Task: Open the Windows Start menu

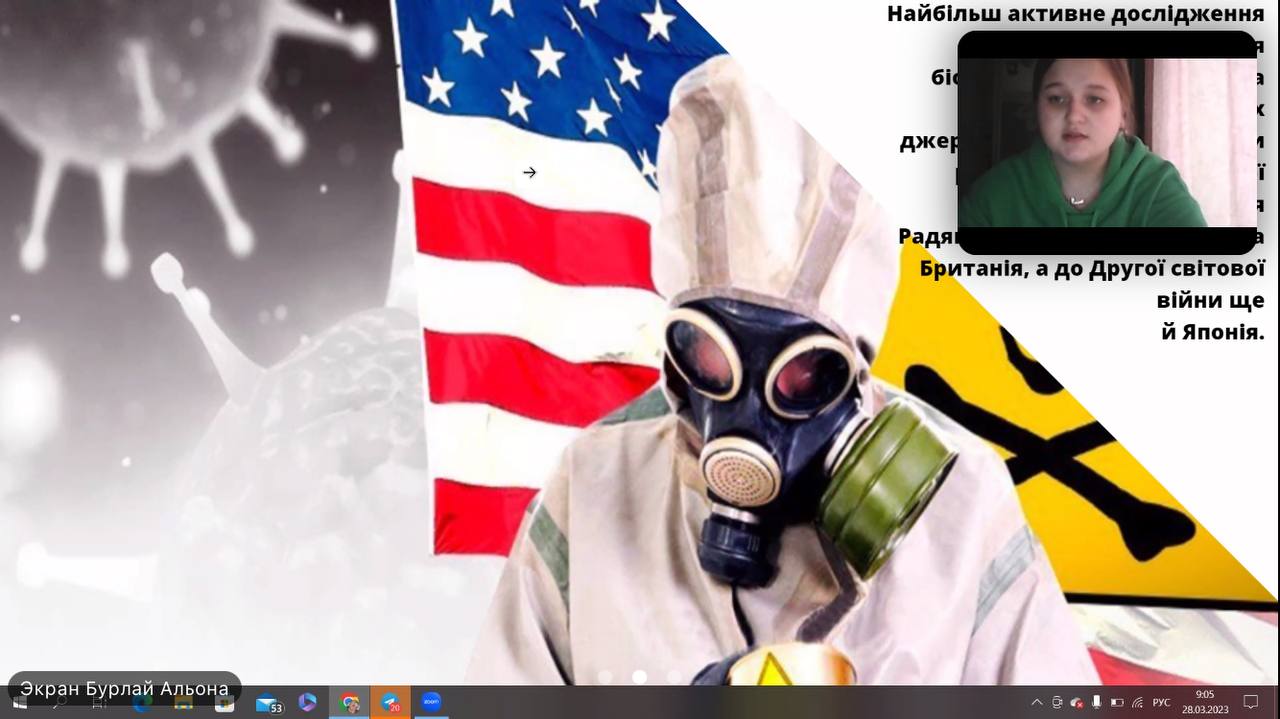Action: pyautogui.click(x=18, y=703)
